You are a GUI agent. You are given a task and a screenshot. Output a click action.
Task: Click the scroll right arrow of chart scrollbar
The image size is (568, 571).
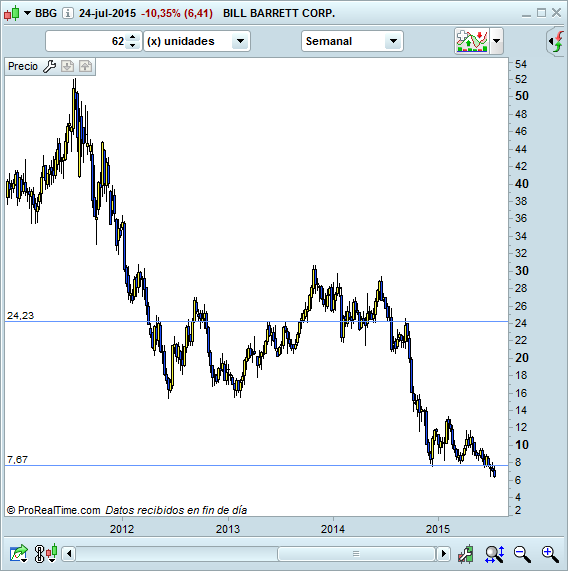tap(443, 554)
